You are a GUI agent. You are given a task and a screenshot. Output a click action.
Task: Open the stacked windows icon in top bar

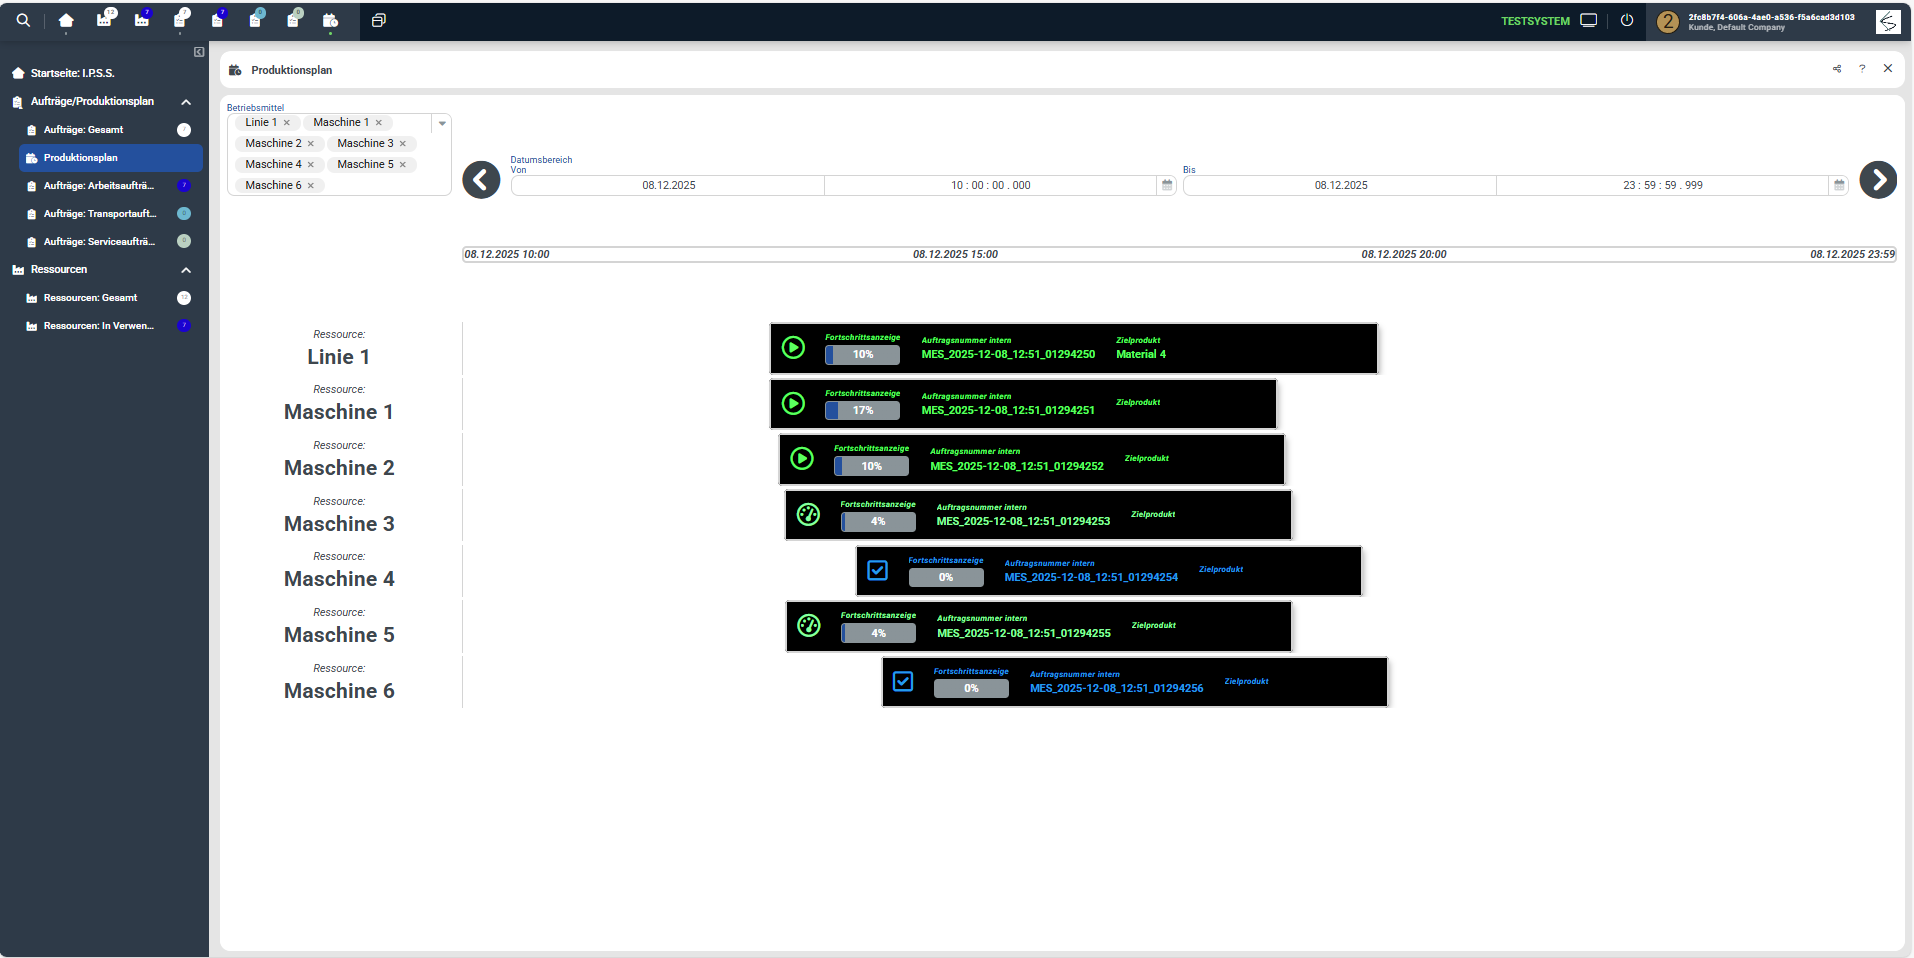[378, 20]
